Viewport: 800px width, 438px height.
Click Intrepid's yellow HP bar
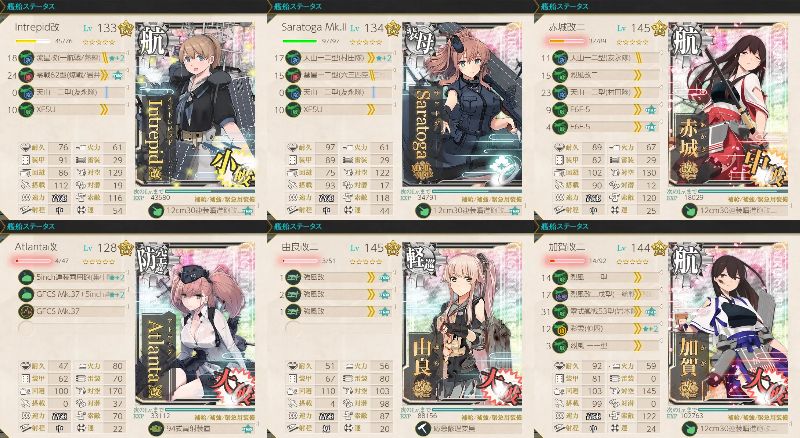click(x=33, y=42)
